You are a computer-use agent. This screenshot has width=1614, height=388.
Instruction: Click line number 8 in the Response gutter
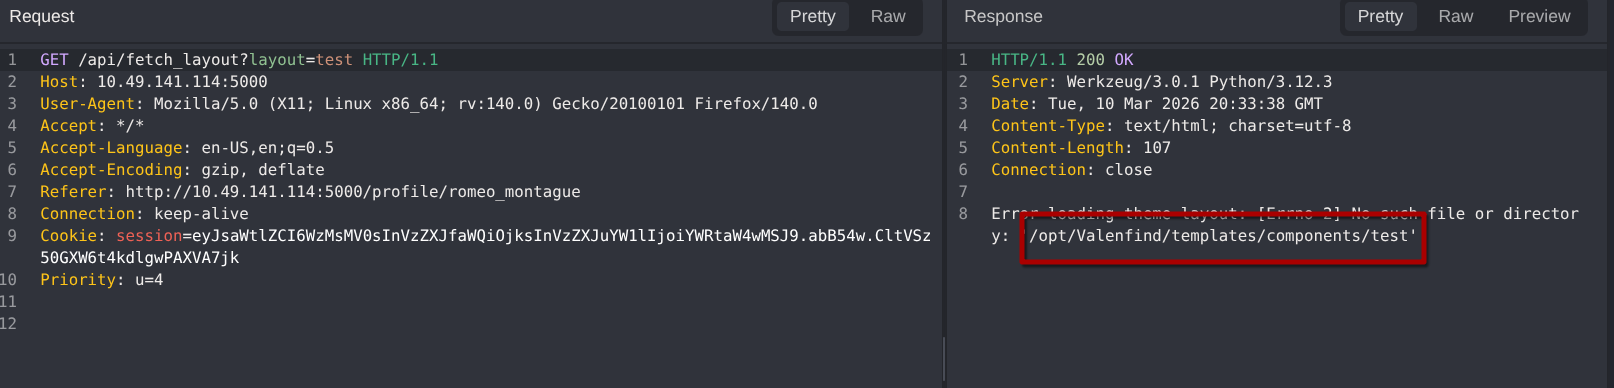click(x=963, y=214)
